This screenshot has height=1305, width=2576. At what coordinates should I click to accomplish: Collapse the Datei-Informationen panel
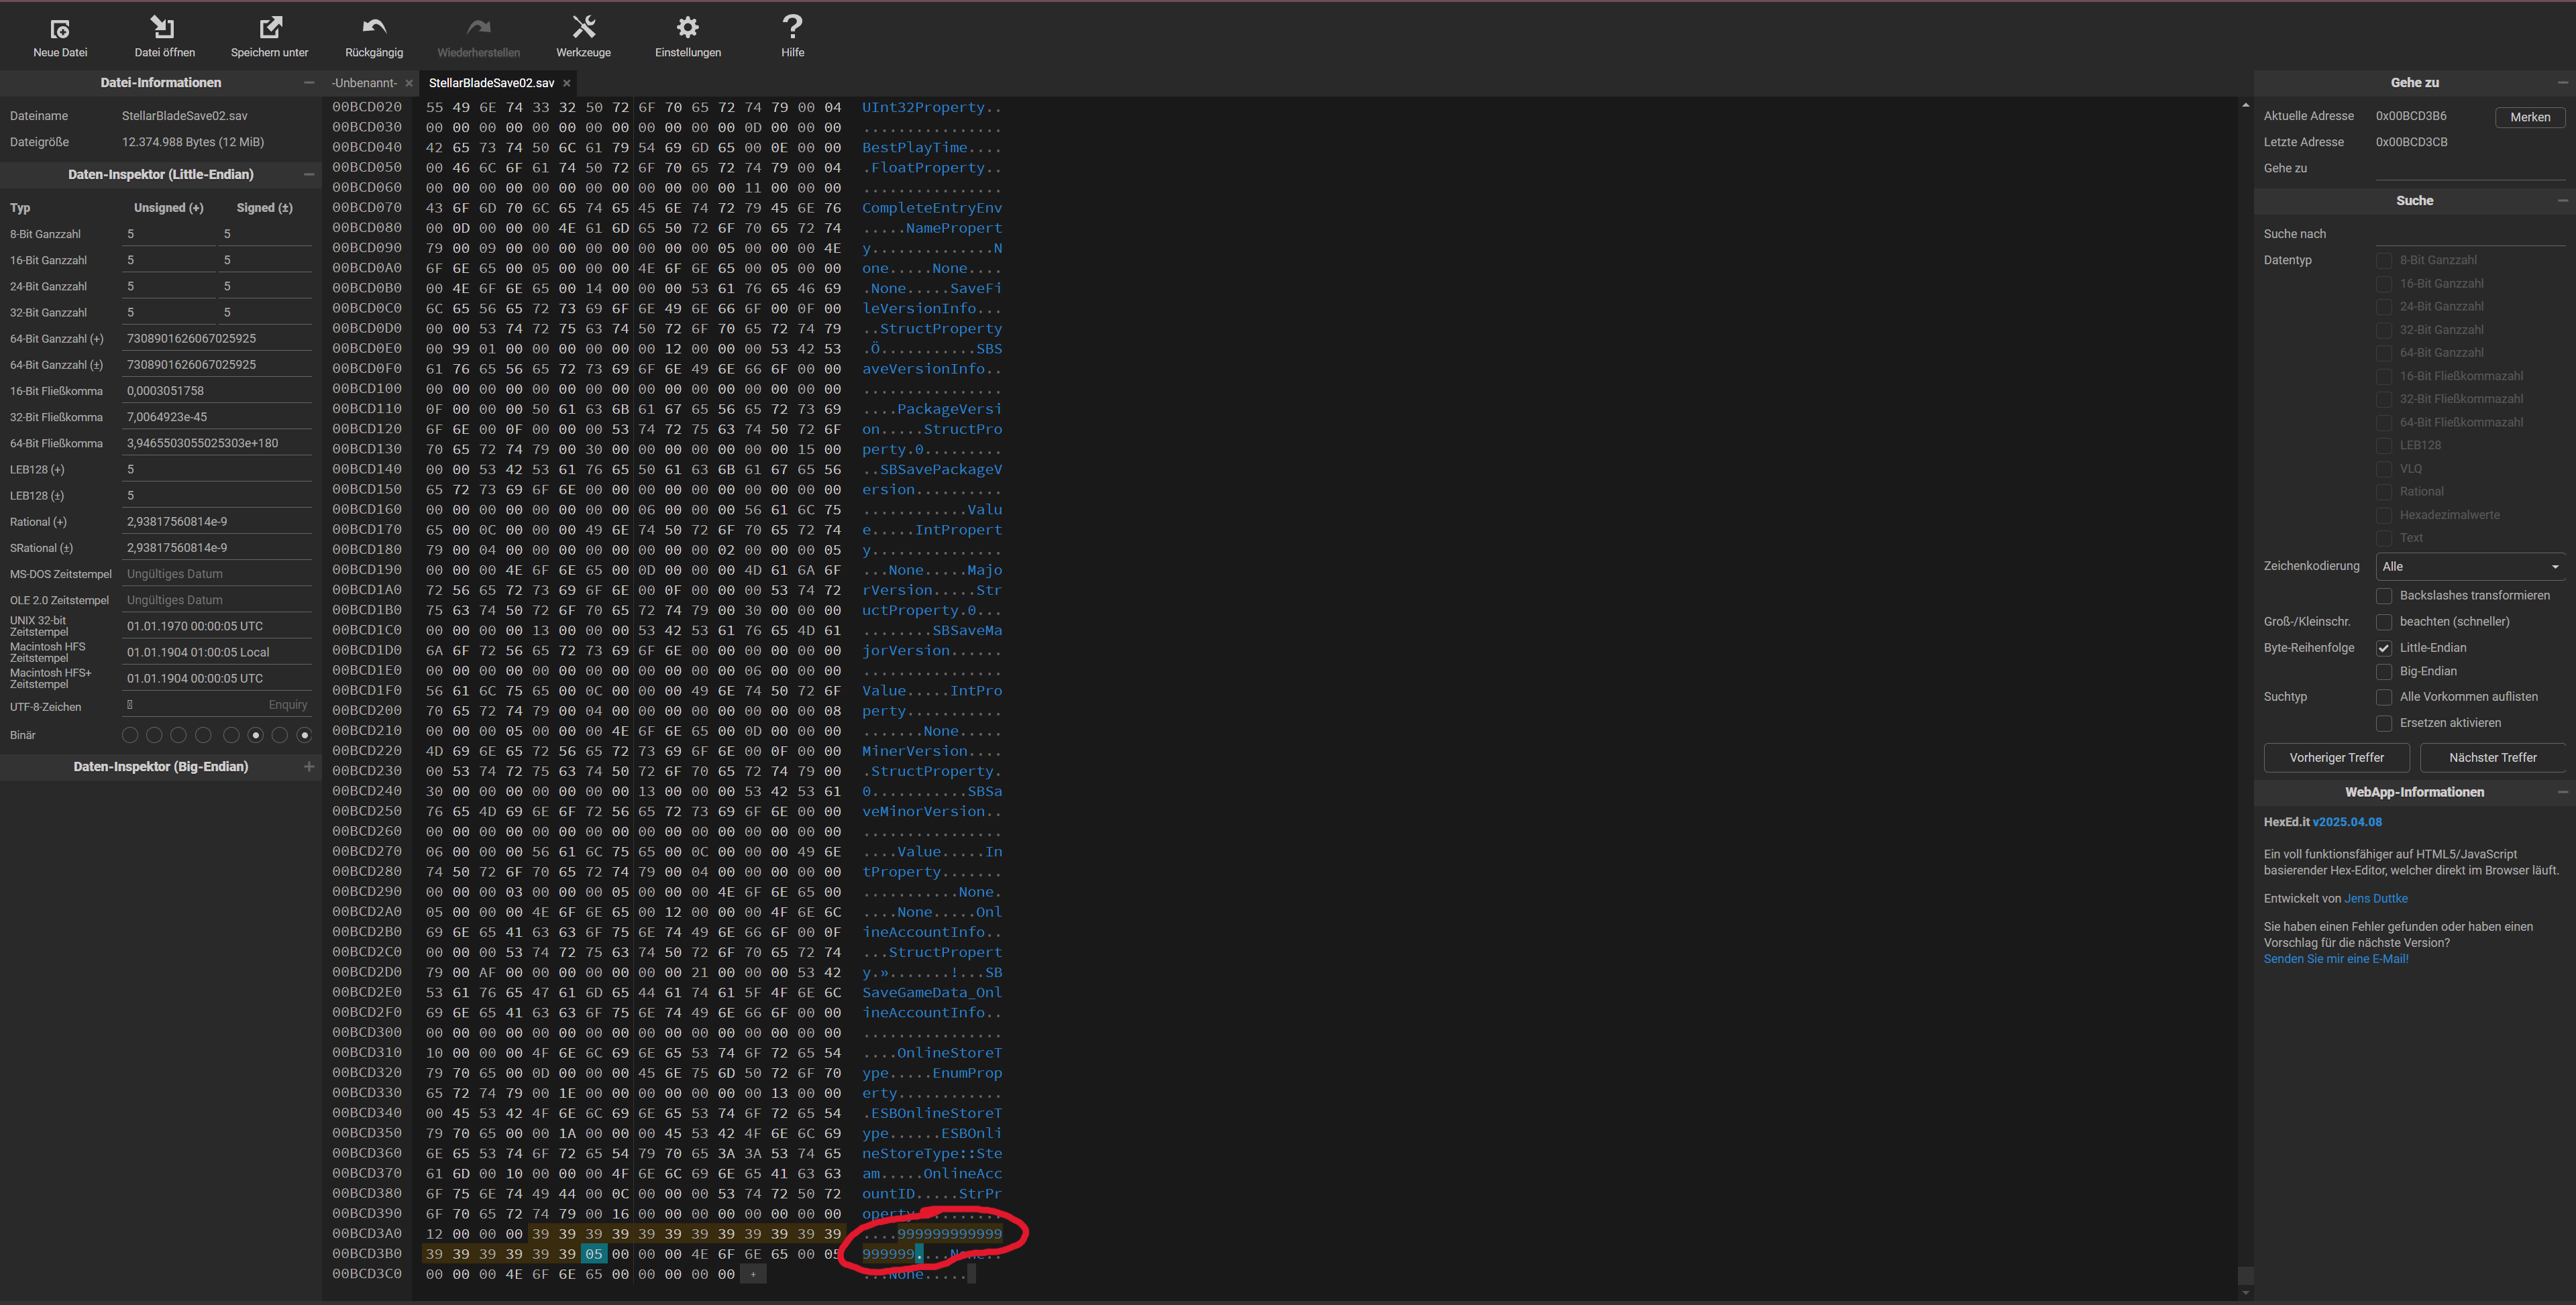[309, 83]
